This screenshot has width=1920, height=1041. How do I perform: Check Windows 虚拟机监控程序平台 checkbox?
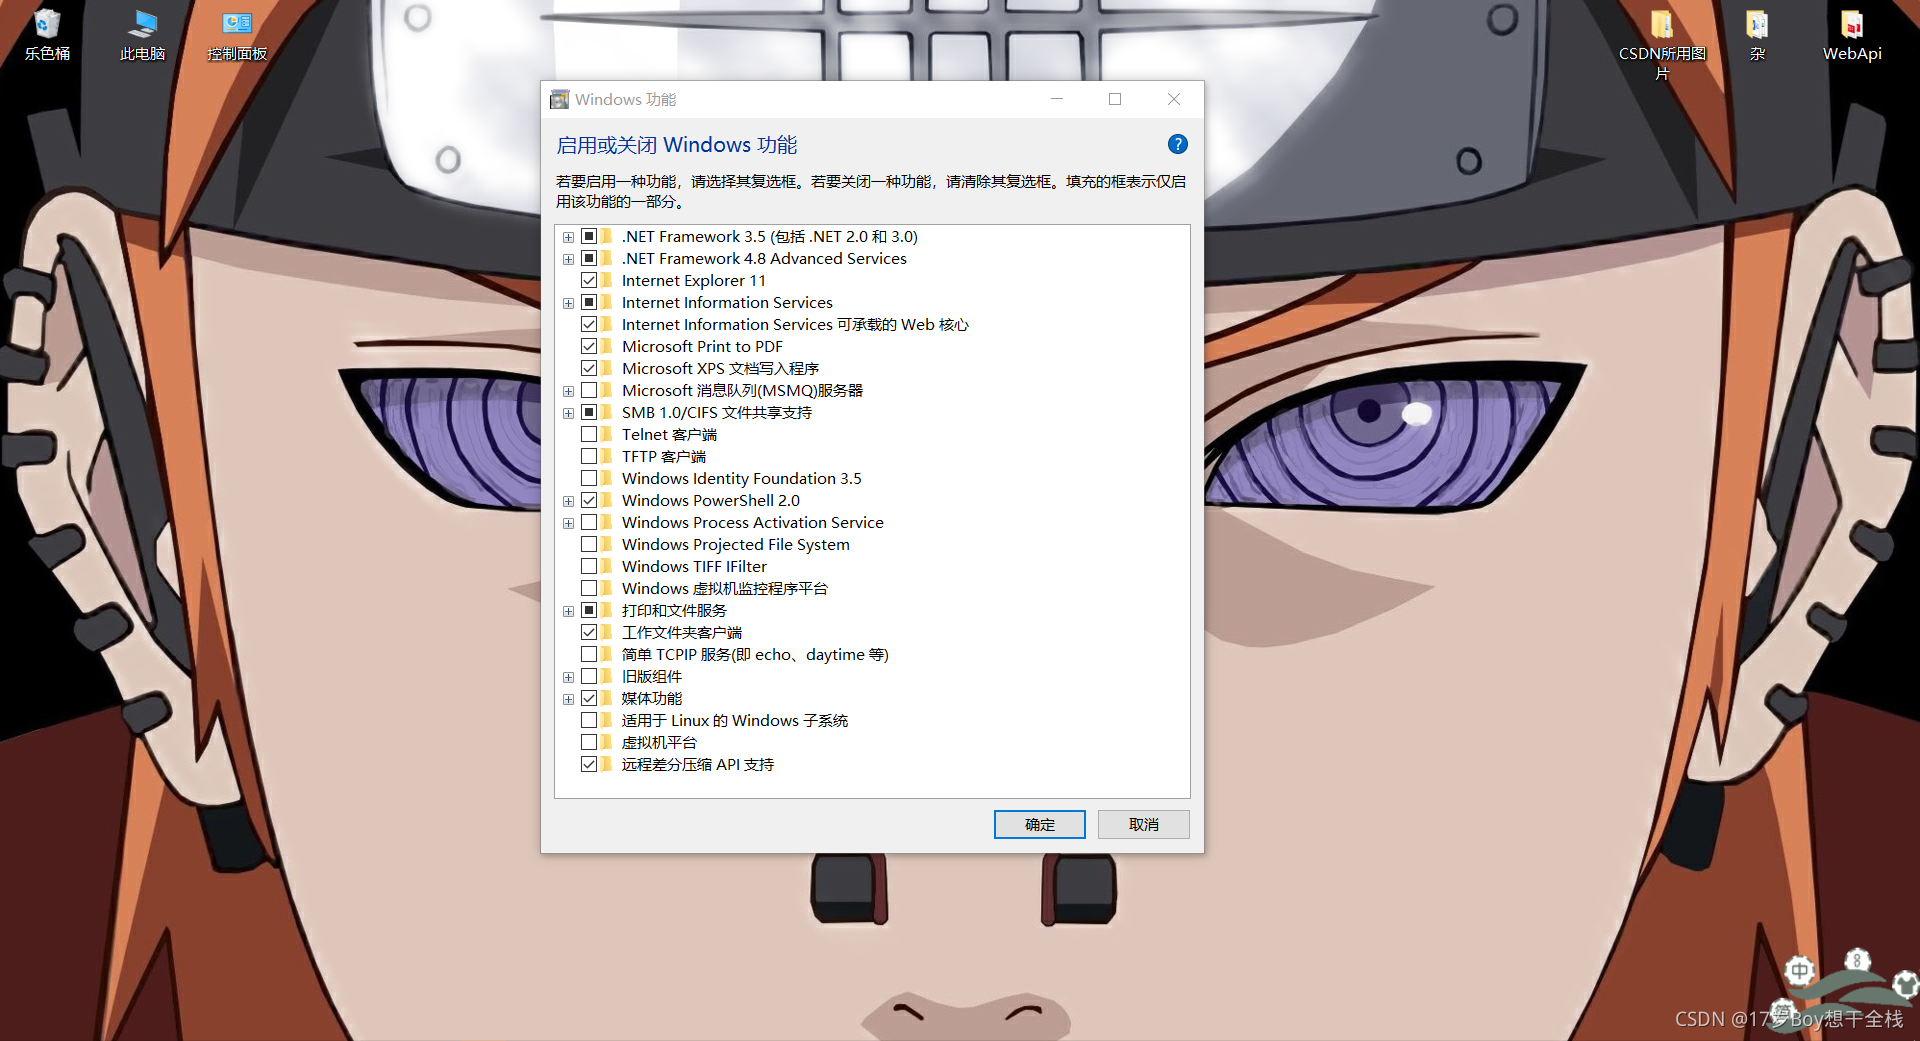click(589, 588)
